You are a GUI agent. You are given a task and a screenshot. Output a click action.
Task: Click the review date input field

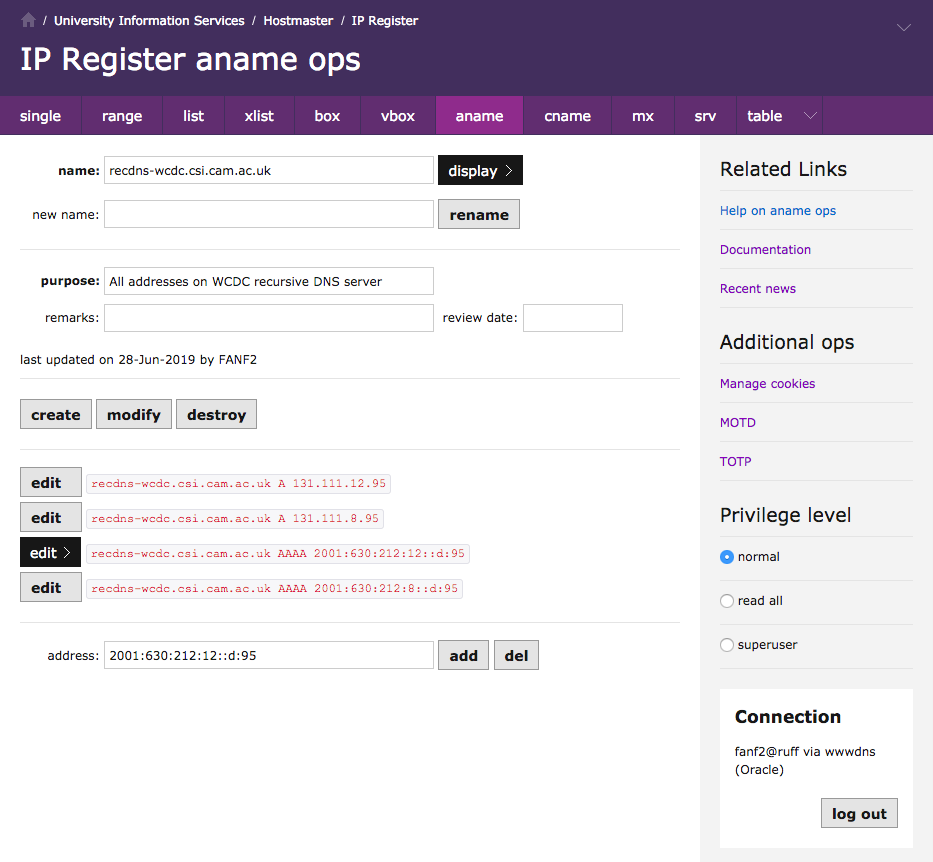[572, 318]
